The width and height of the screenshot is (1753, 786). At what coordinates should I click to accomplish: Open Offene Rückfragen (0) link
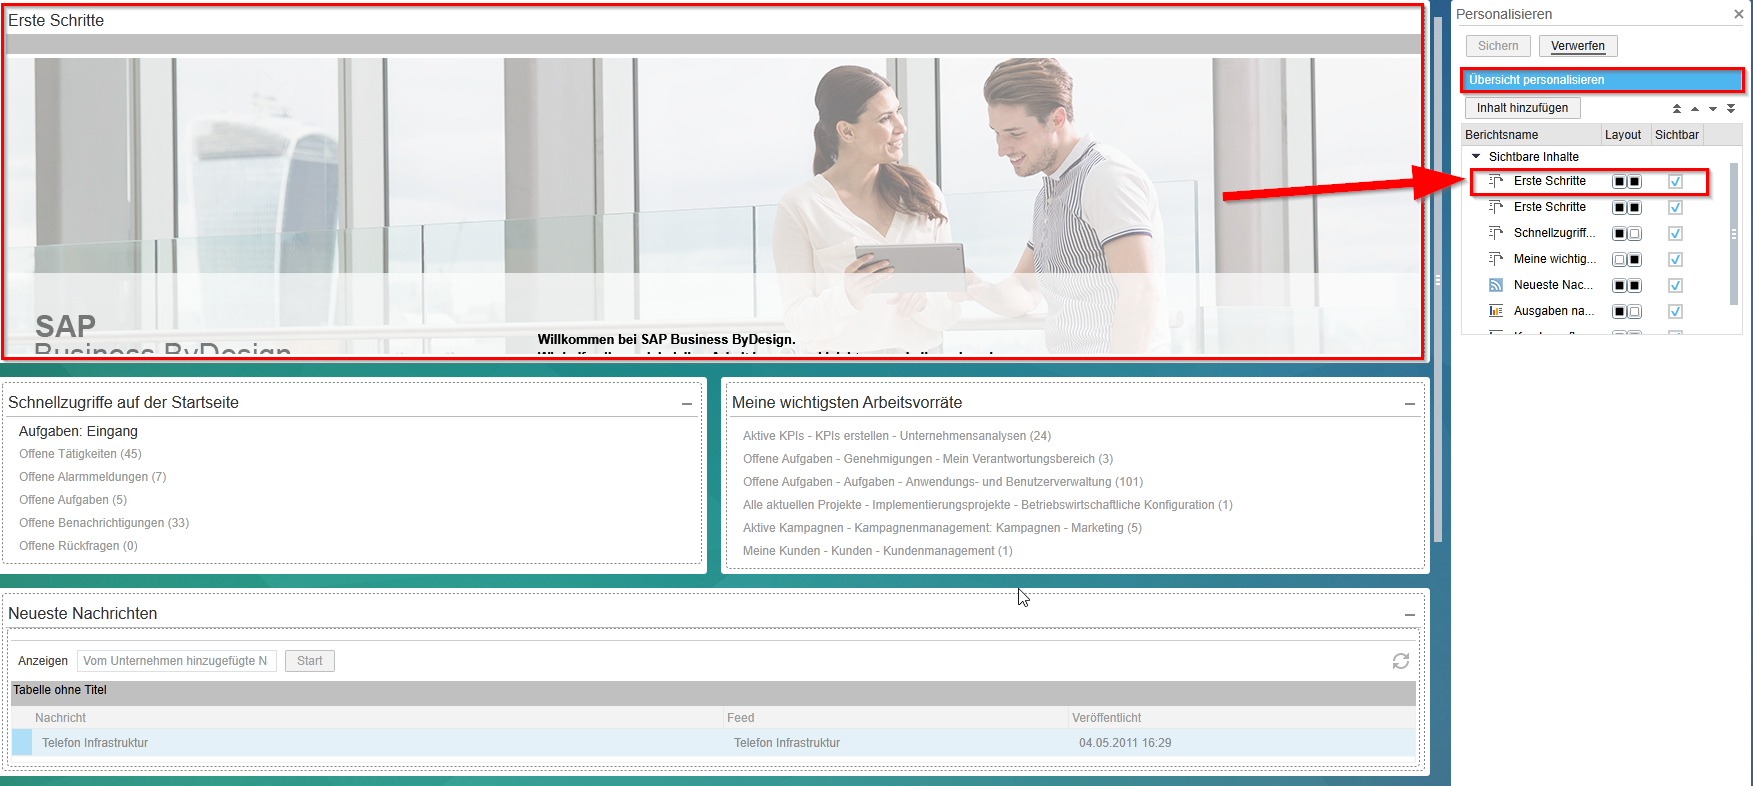(x=78, y=546)
